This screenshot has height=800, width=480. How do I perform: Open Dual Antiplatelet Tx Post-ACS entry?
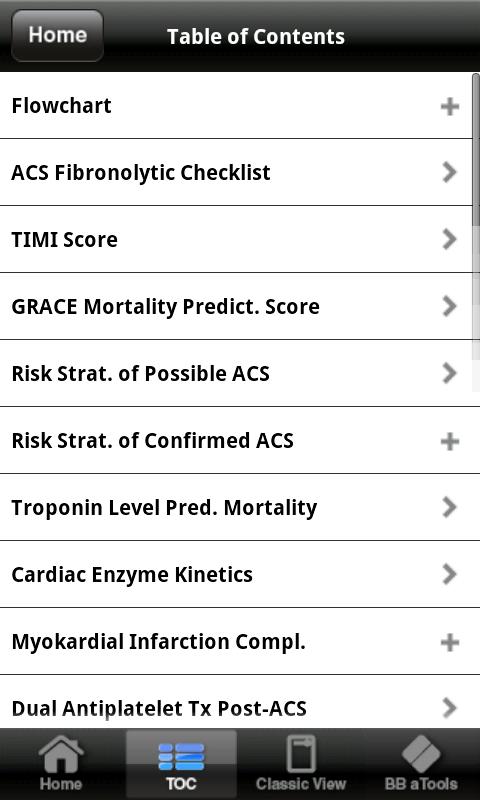240,702
